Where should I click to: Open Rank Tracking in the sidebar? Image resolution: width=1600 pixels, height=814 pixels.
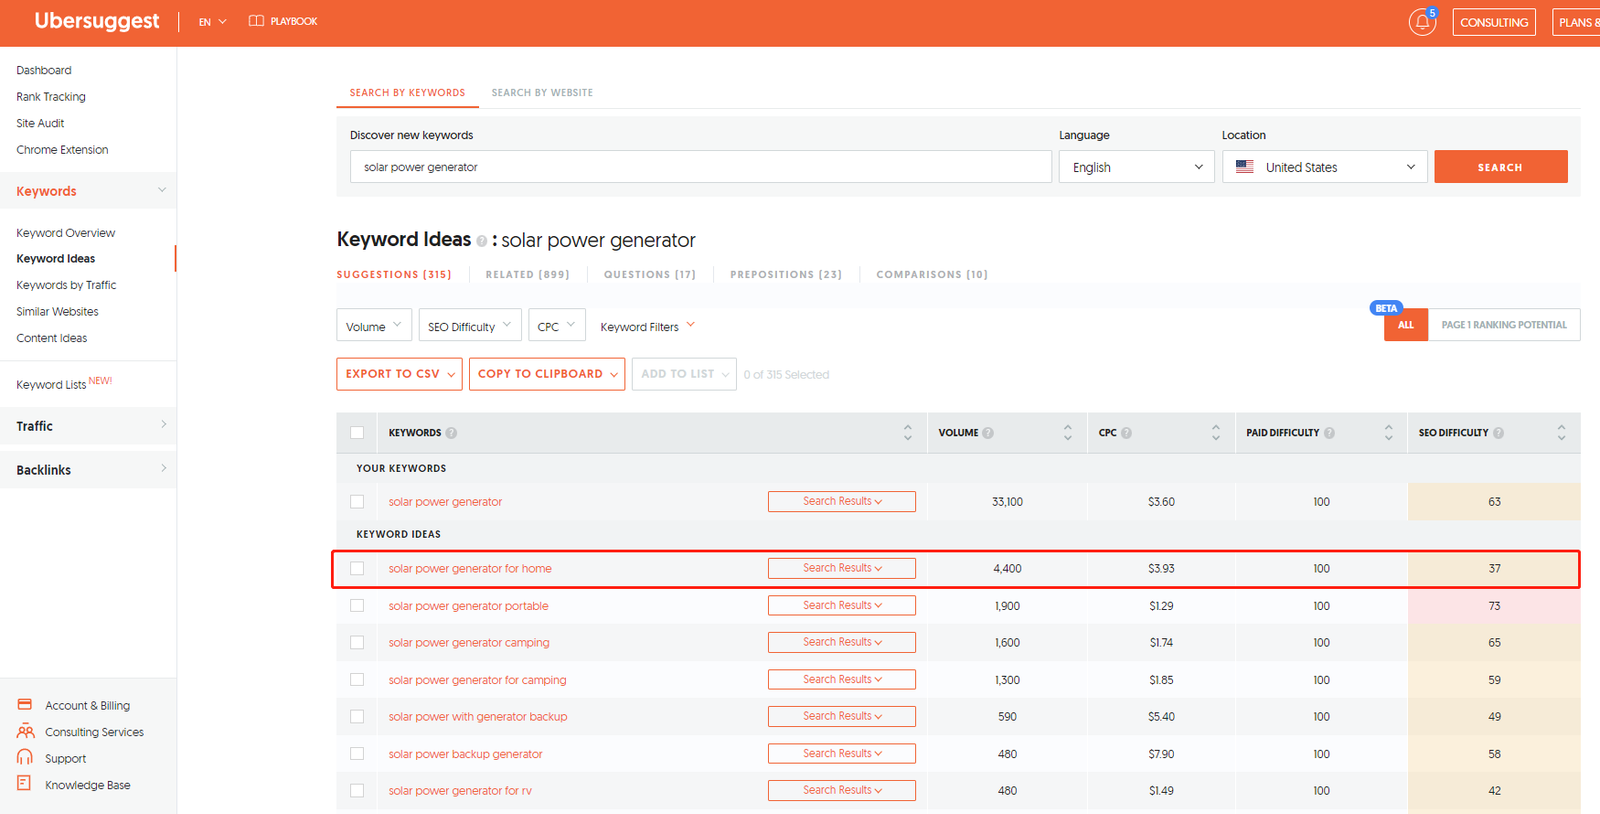51,97
